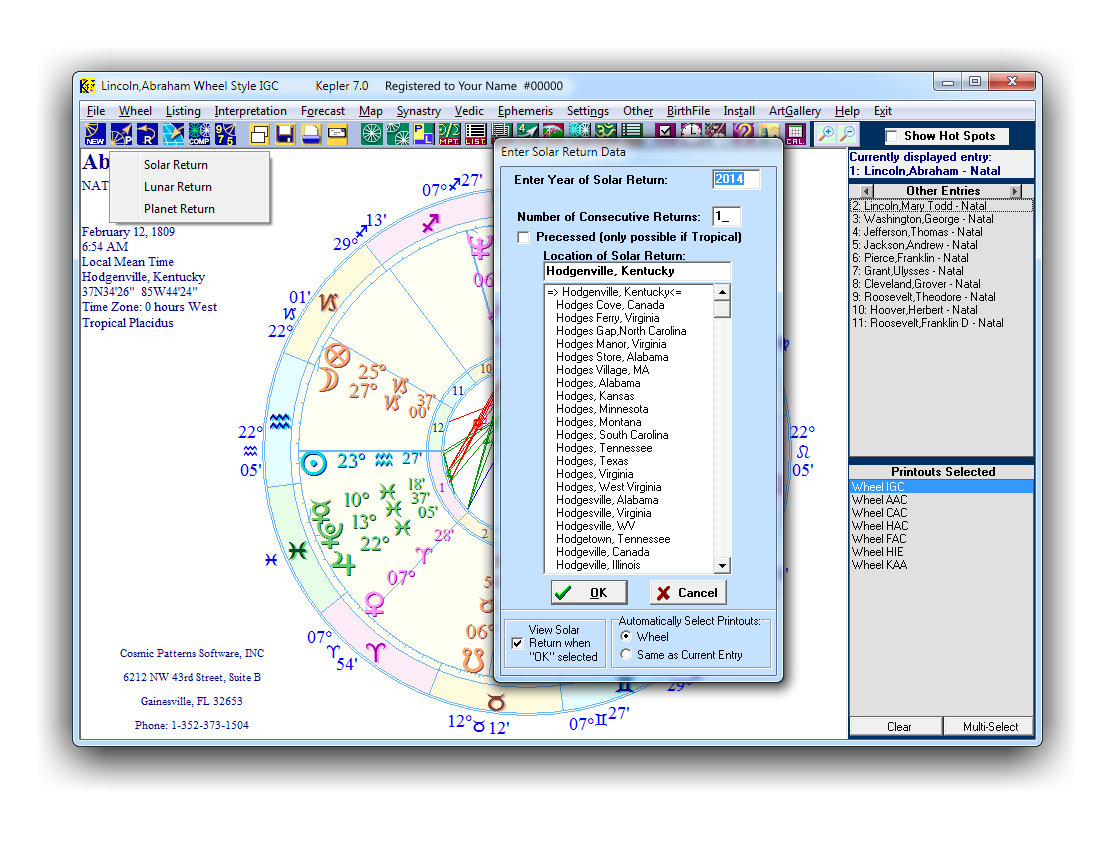The image size is (1112, 856).
Task: Click the progressed chart 'P' toolbar icon
Action: tap(121, 133)
